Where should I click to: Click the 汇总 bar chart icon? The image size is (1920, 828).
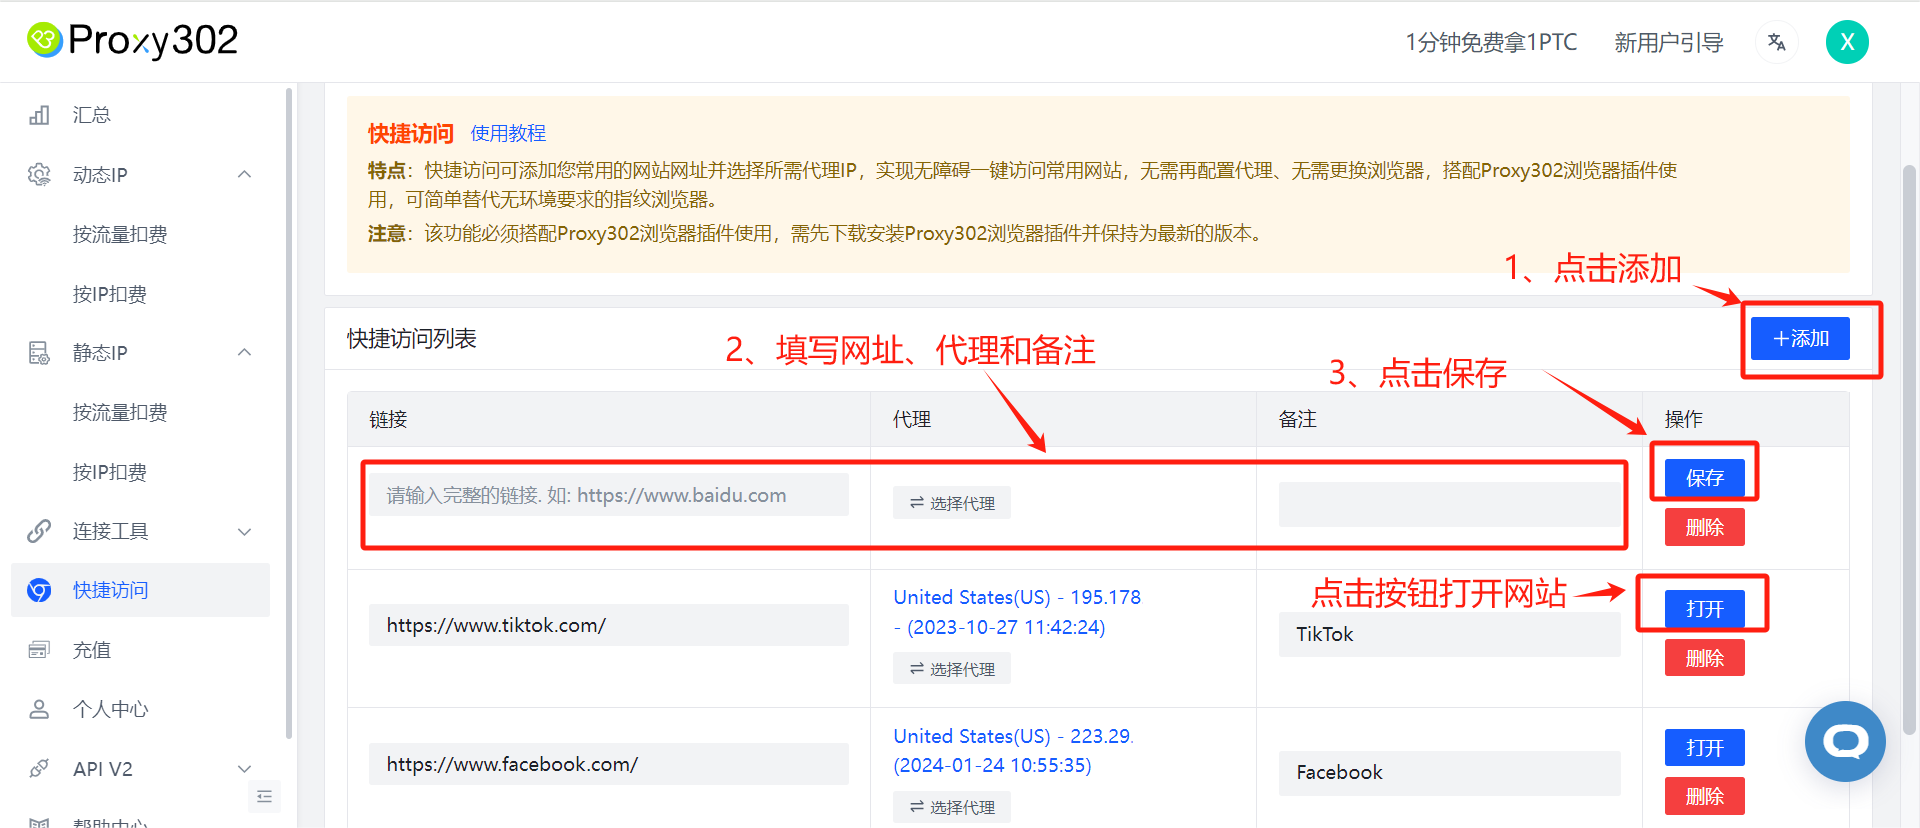coord(39,115)
